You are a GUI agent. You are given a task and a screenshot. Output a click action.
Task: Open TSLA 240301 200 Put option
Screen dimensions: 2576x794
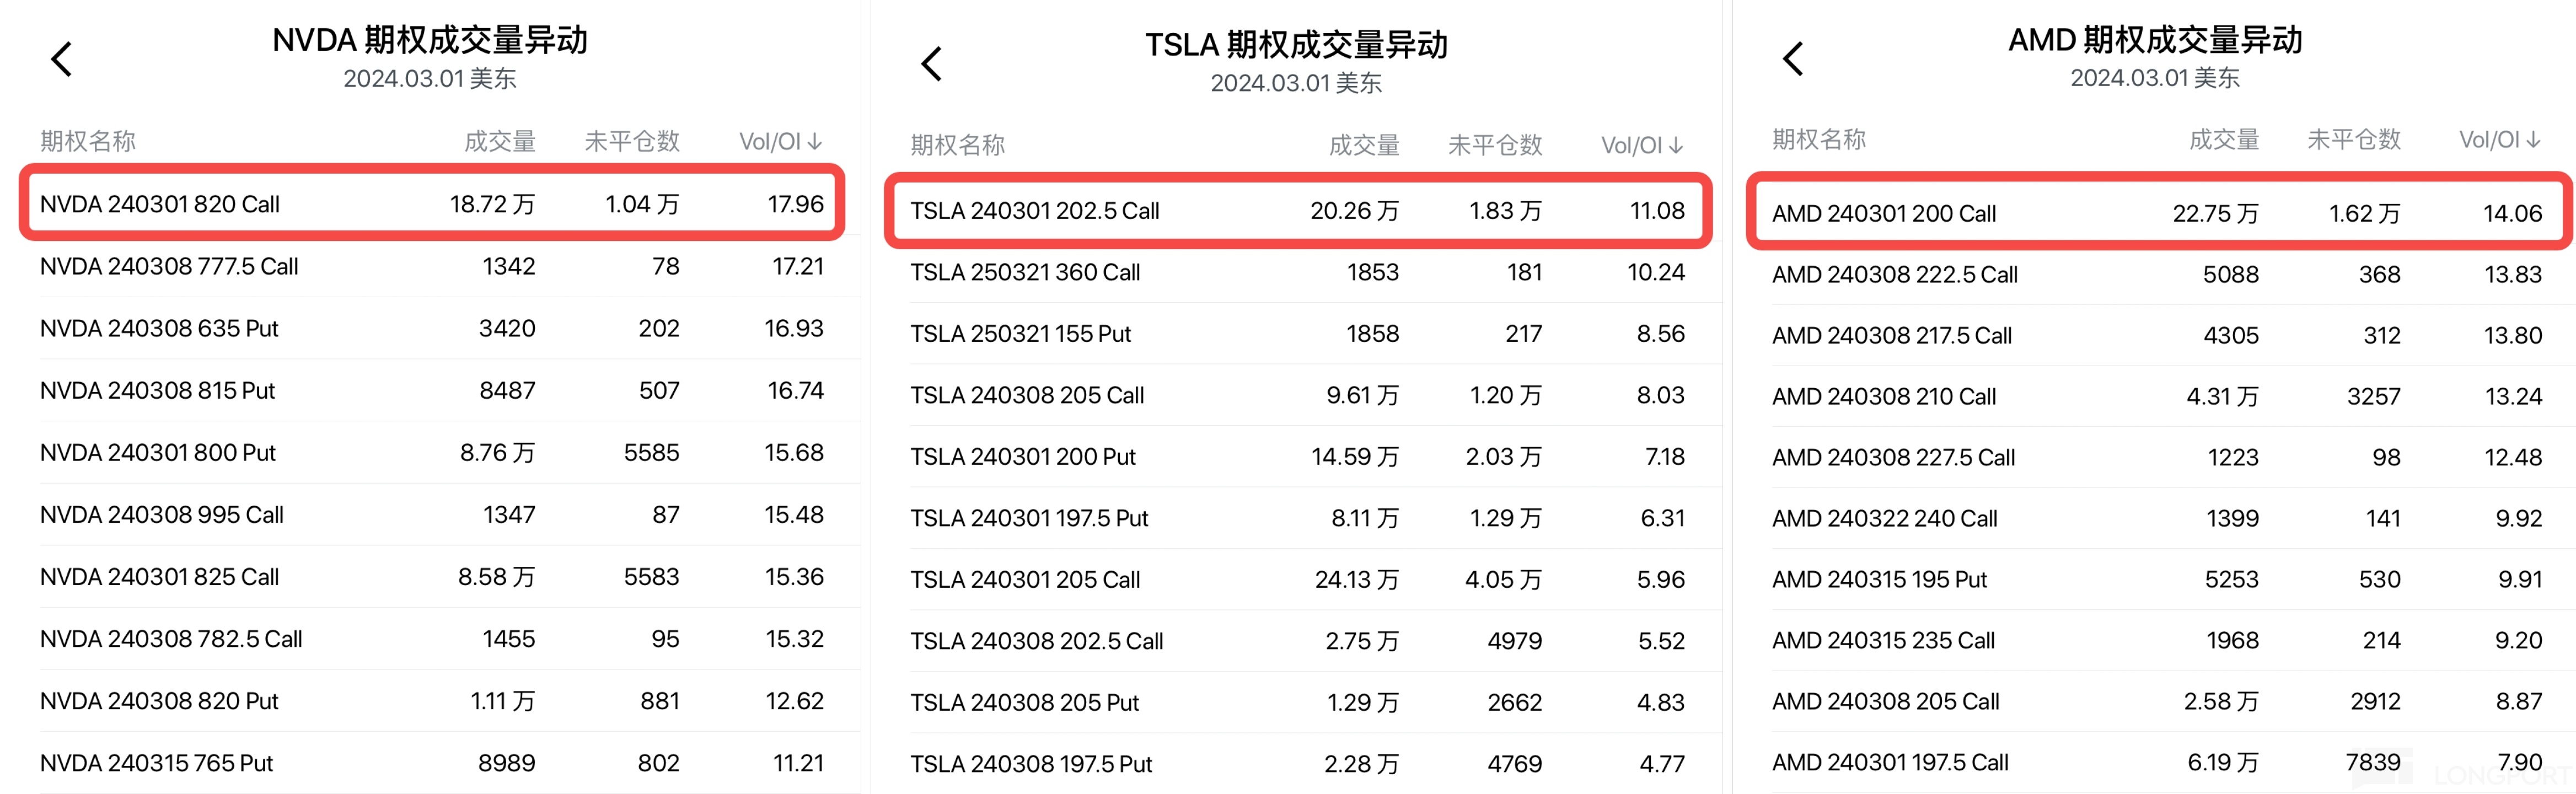click(x=1297, y=457)
